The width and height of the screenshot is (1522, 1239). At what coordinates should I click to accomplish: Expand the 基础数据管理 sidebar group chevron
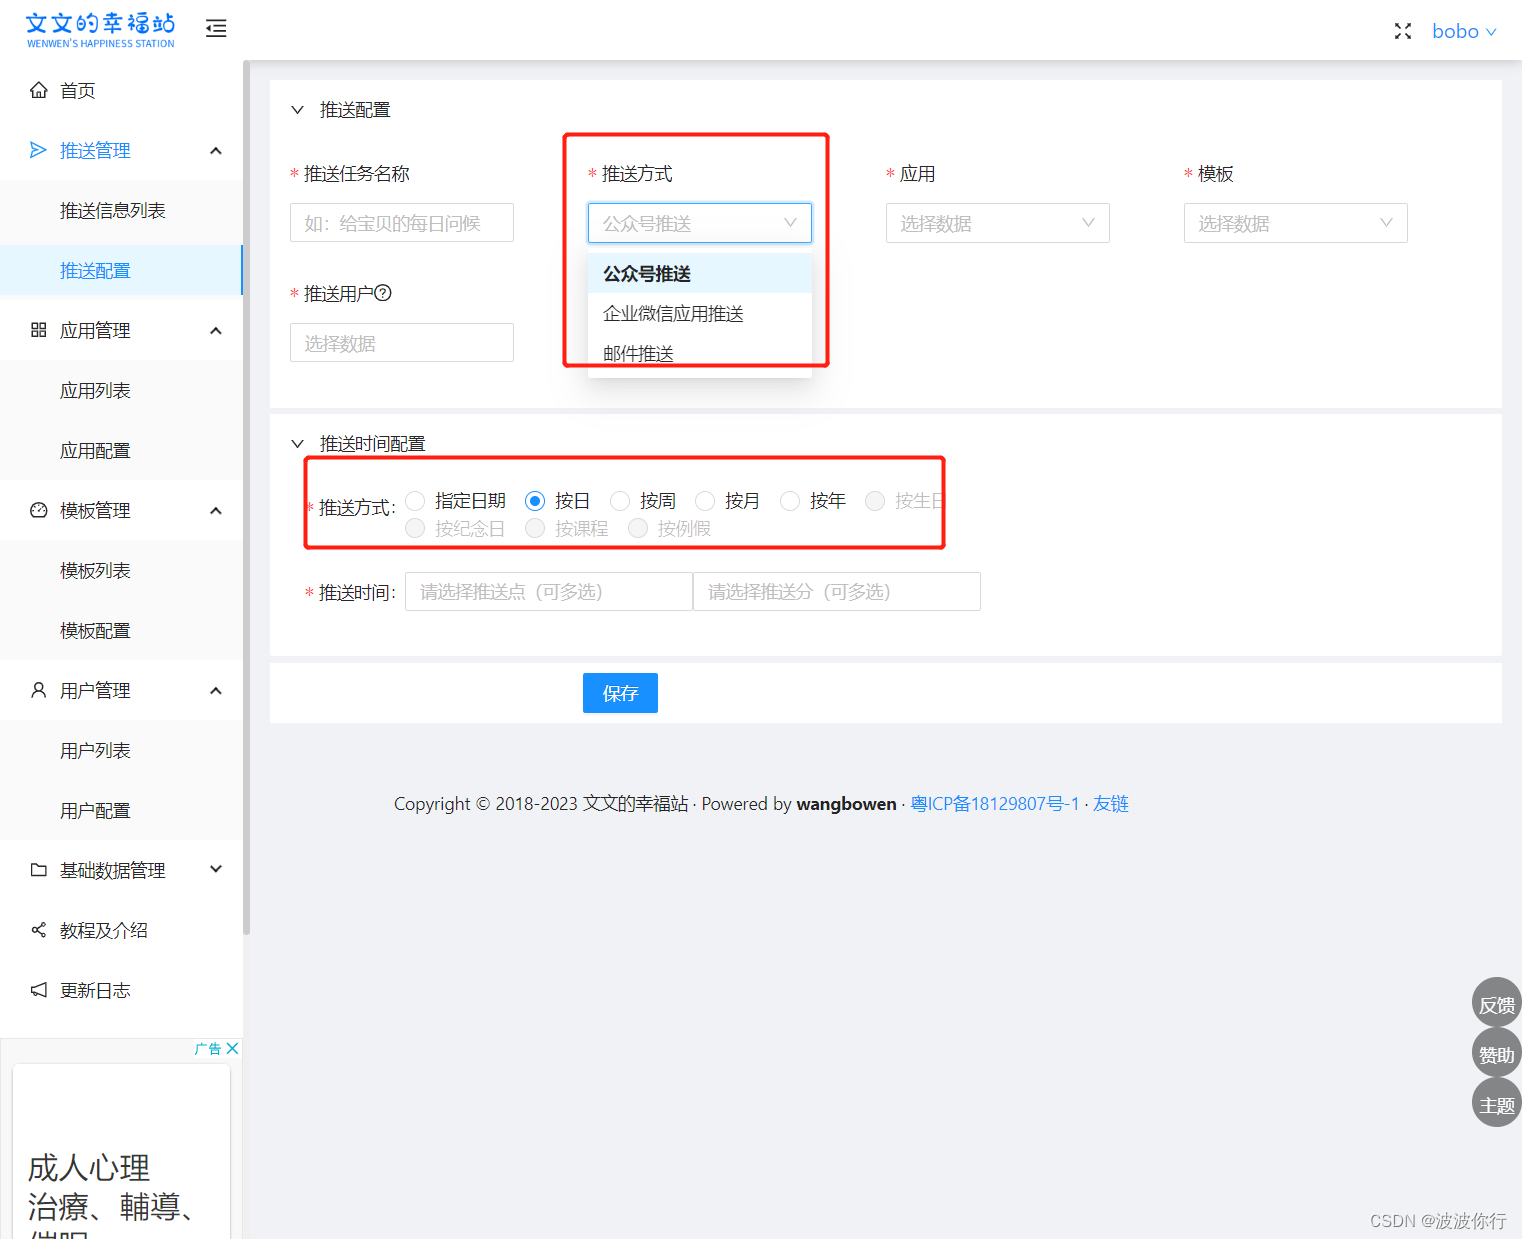[x=216, y=870]
